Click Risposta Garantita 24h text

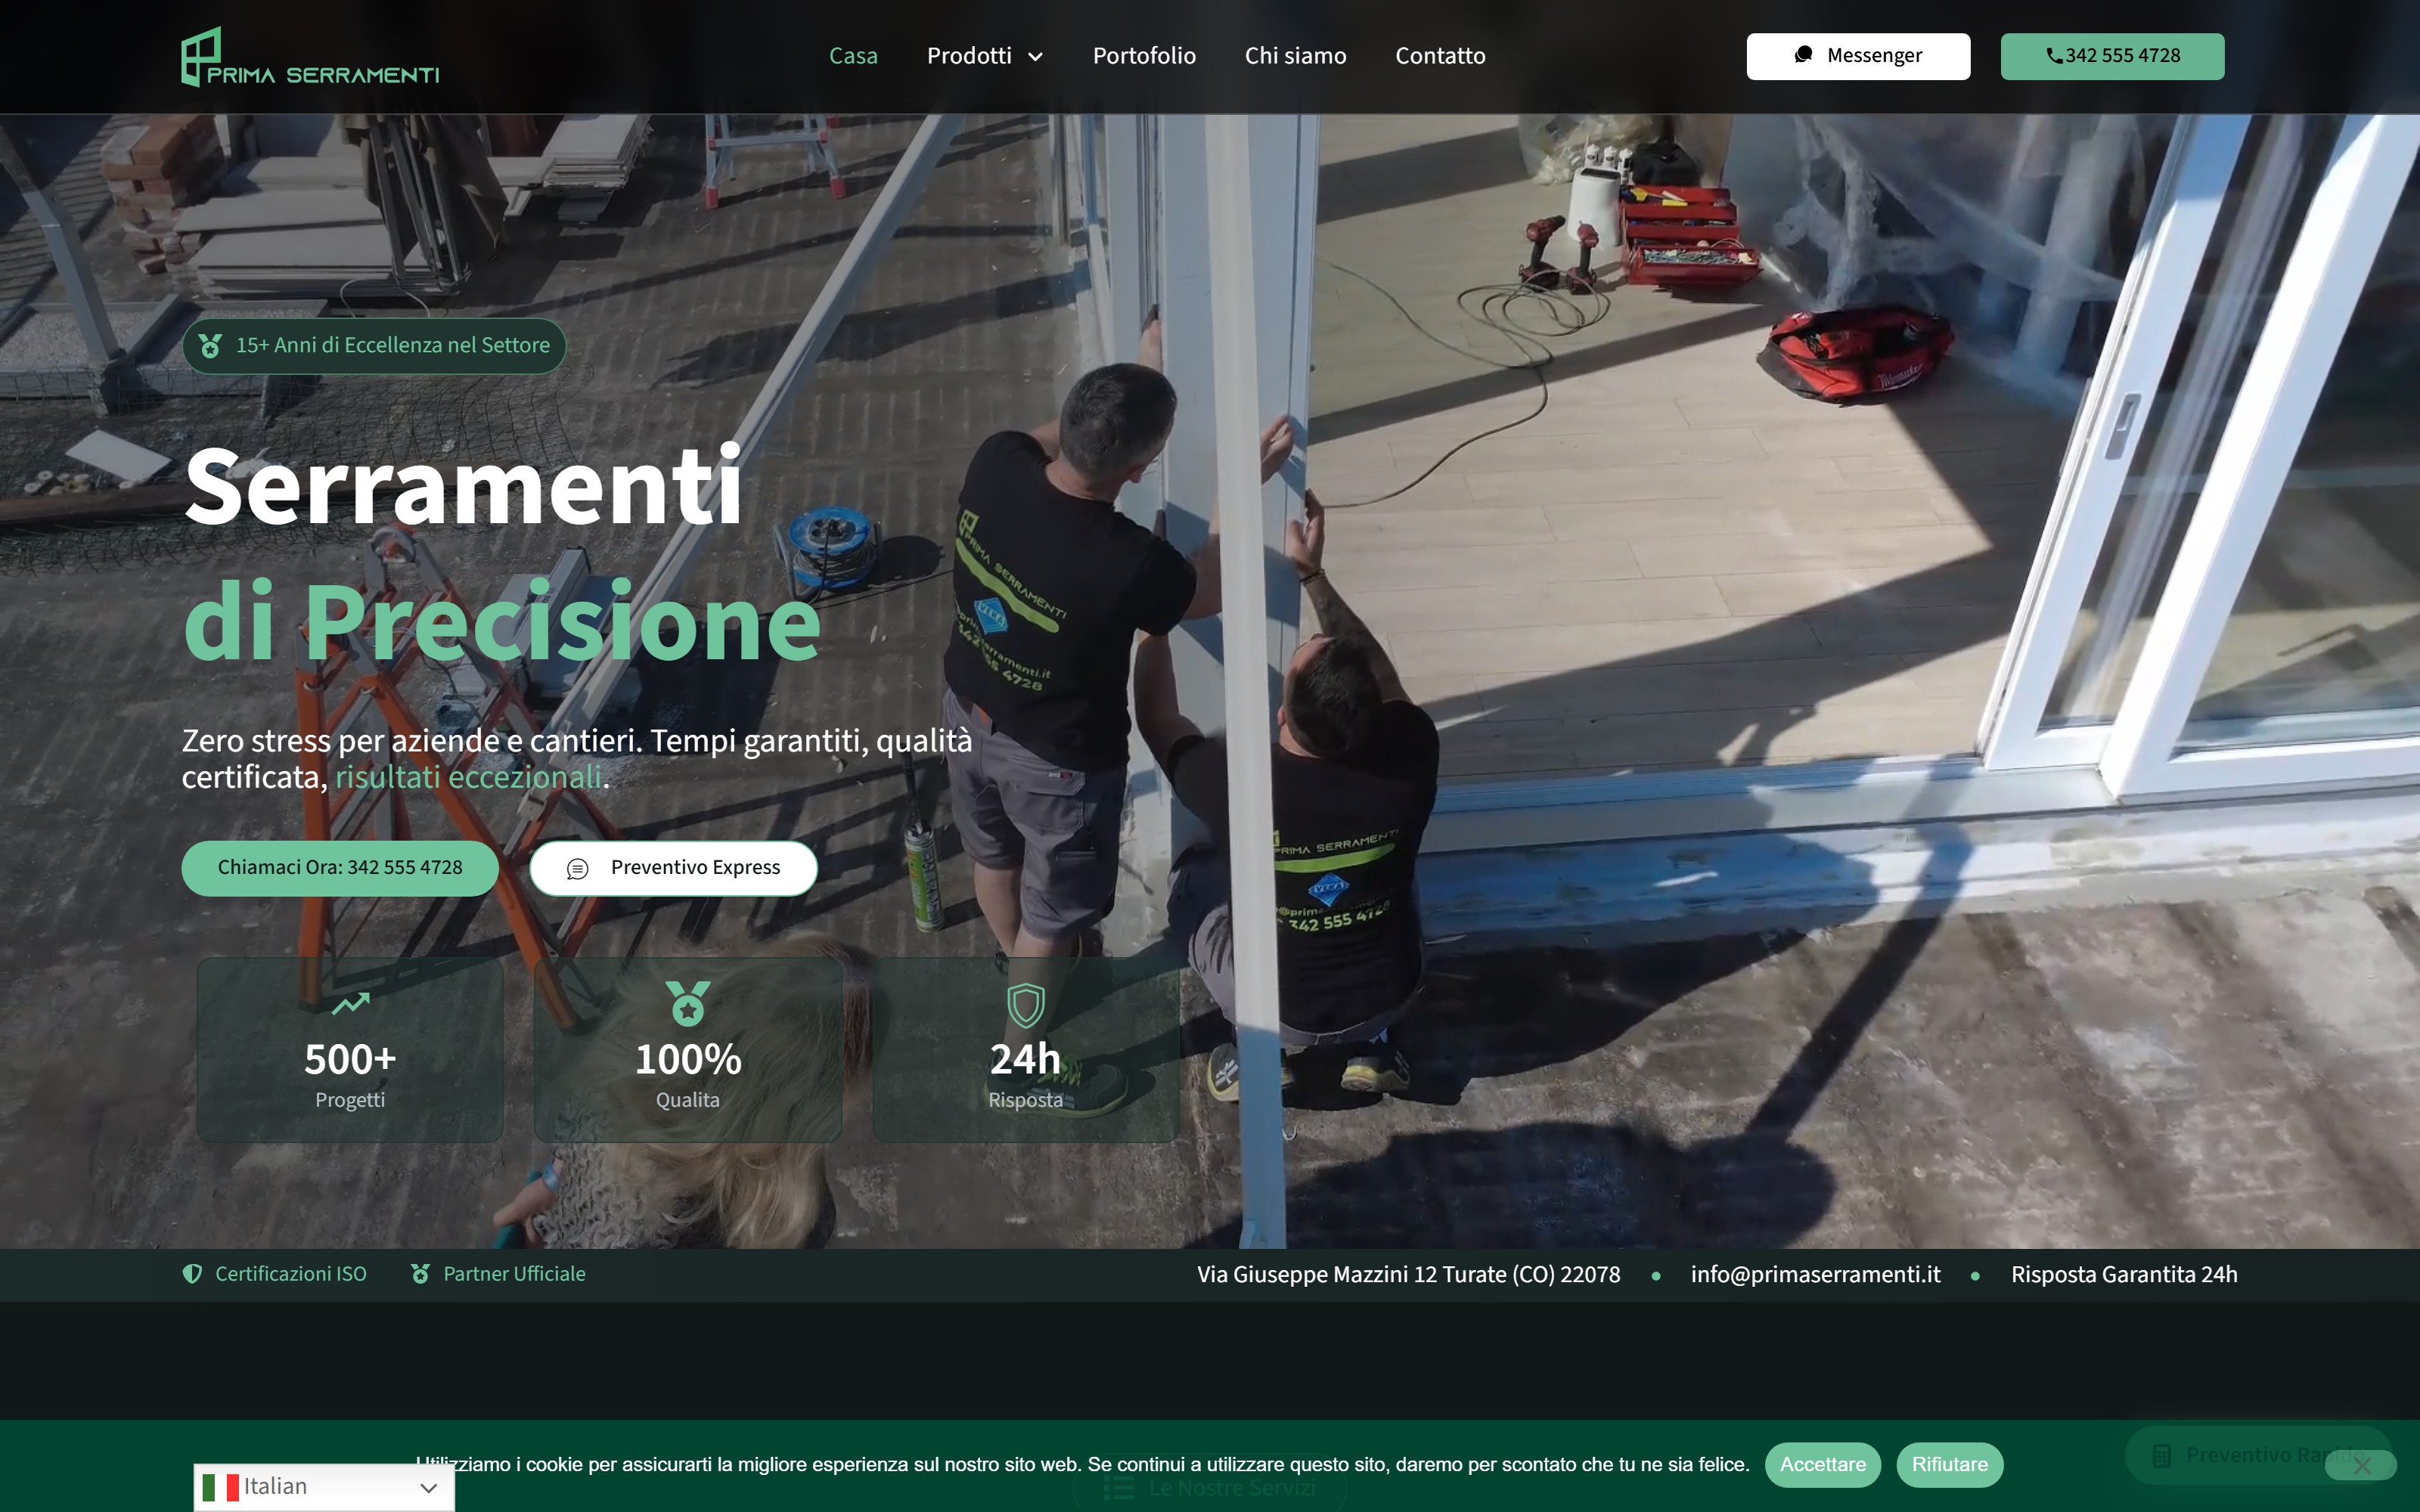click(x=2124, y=1275)
